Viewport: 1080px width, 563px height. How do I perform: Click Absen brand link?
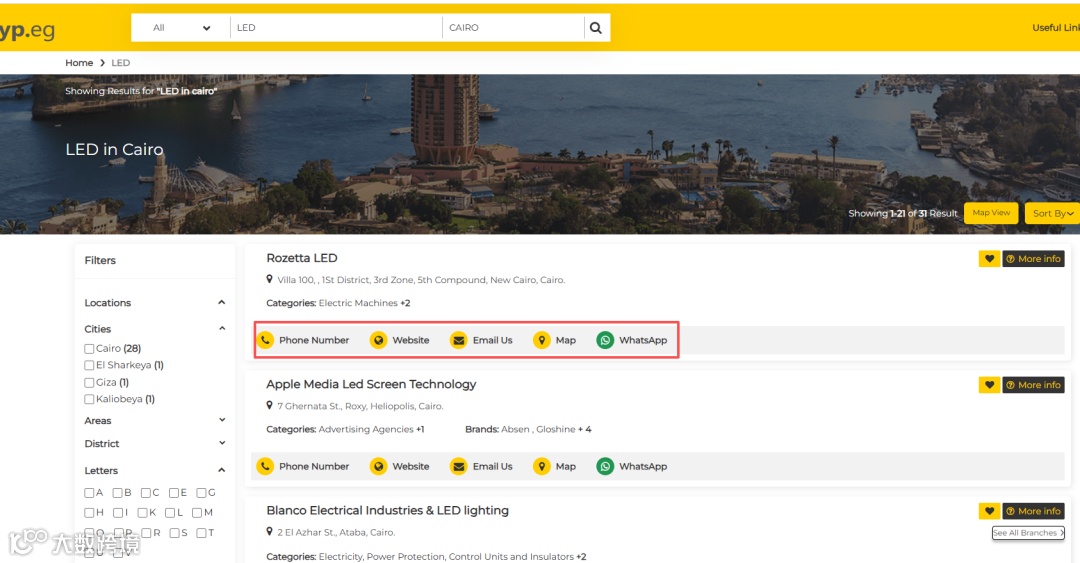[x=515, y=429]
